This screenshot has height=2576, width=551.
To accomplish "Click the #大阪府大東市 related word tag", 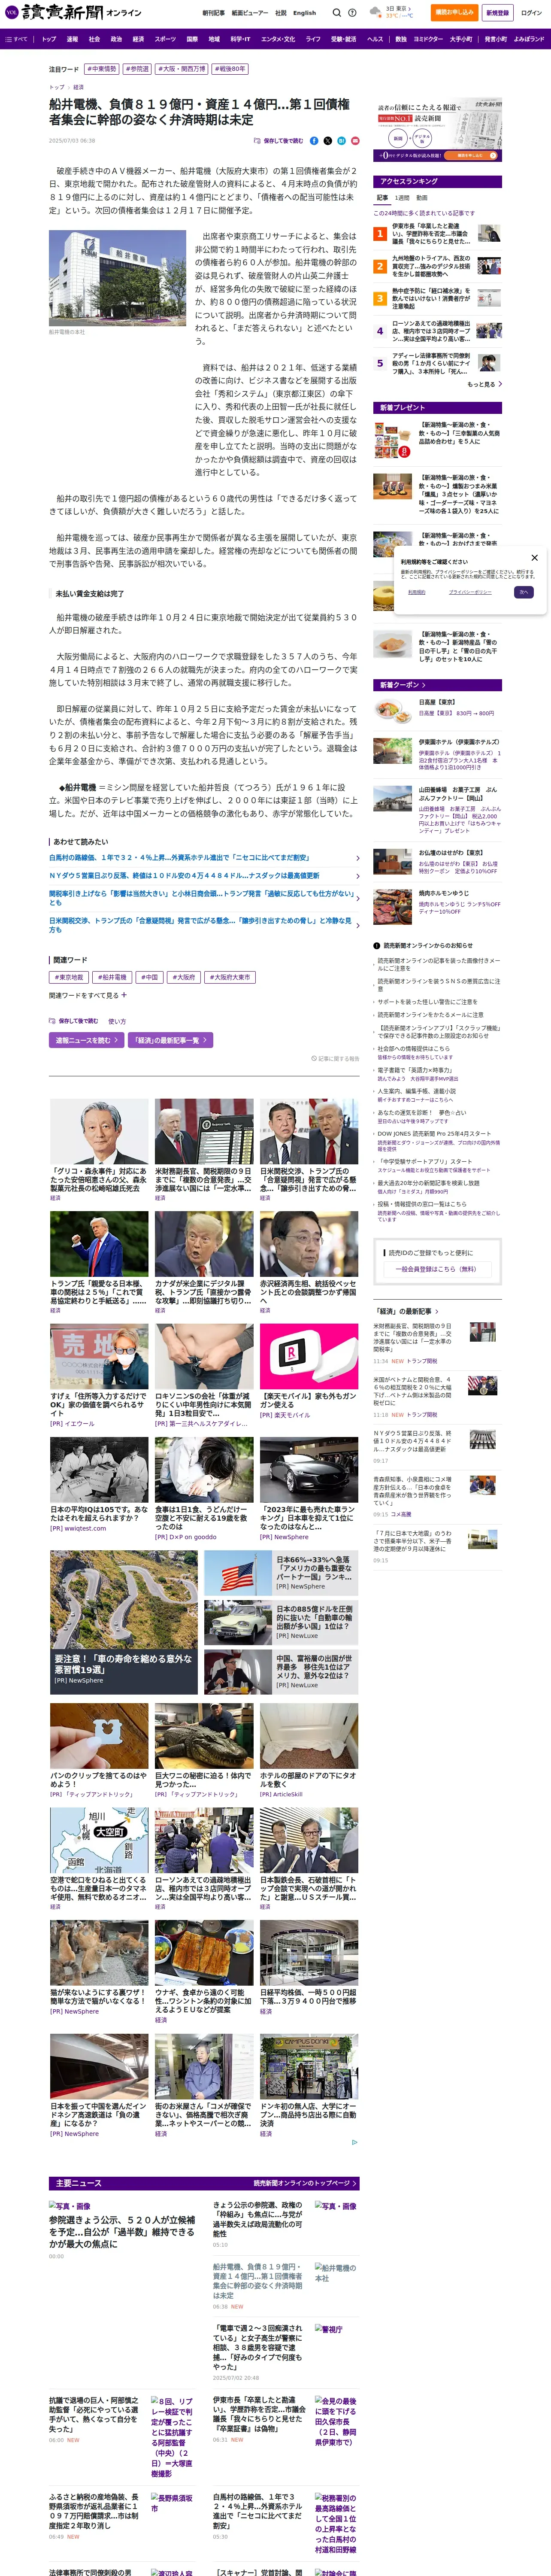I will click(230, 977).
